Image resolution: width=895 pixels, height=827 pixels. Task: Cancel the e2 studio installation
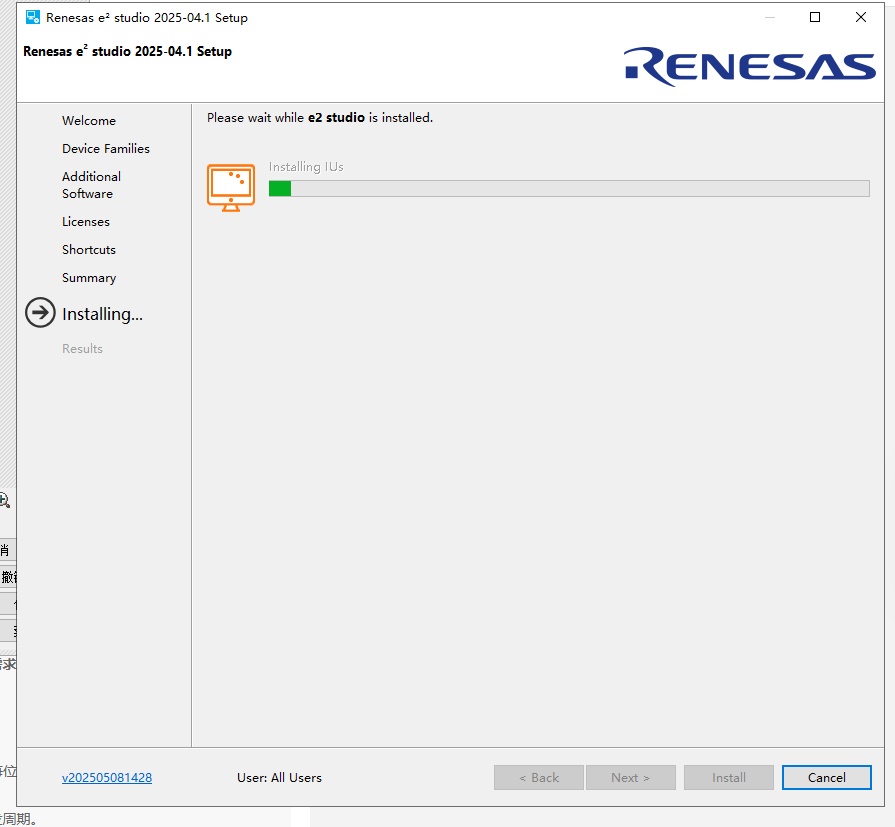click(827, 777)
